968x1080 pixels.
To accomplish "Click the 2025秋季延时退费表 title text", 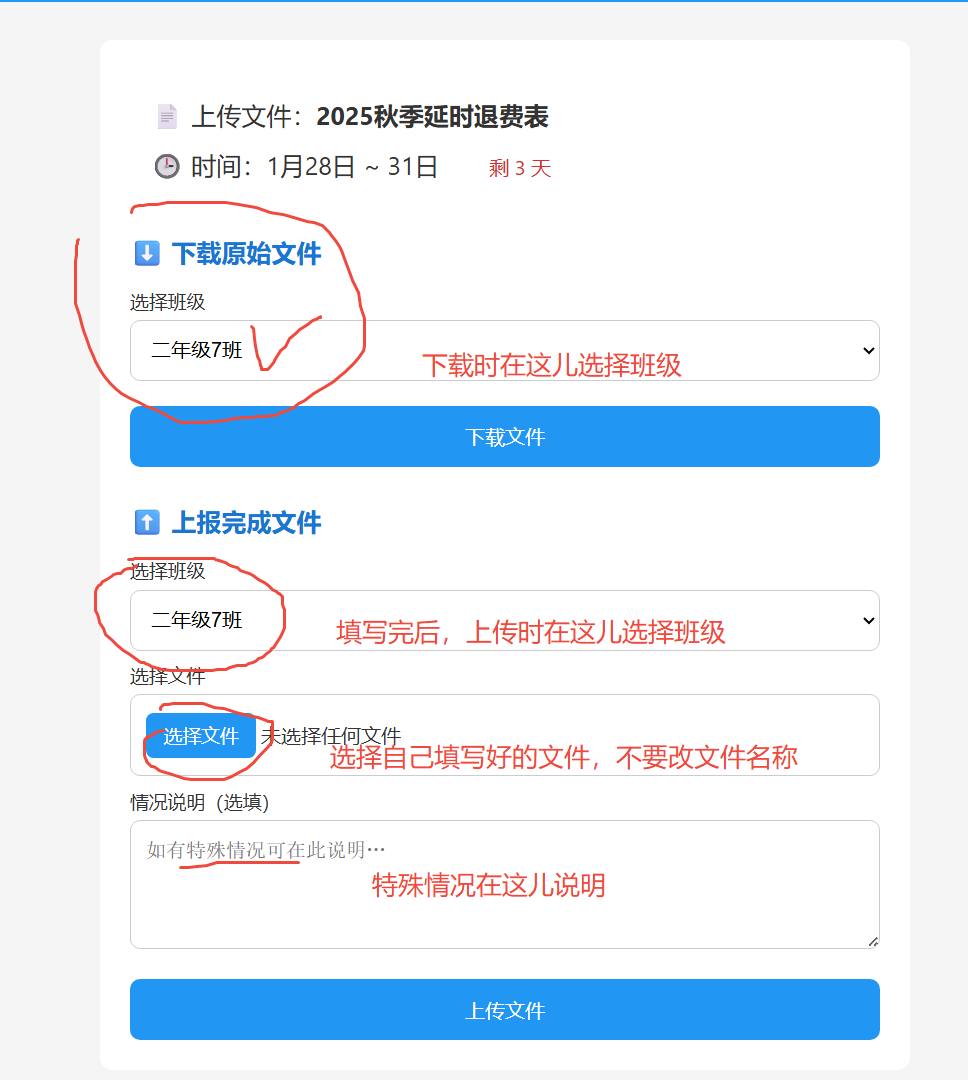I will (432, 116).
